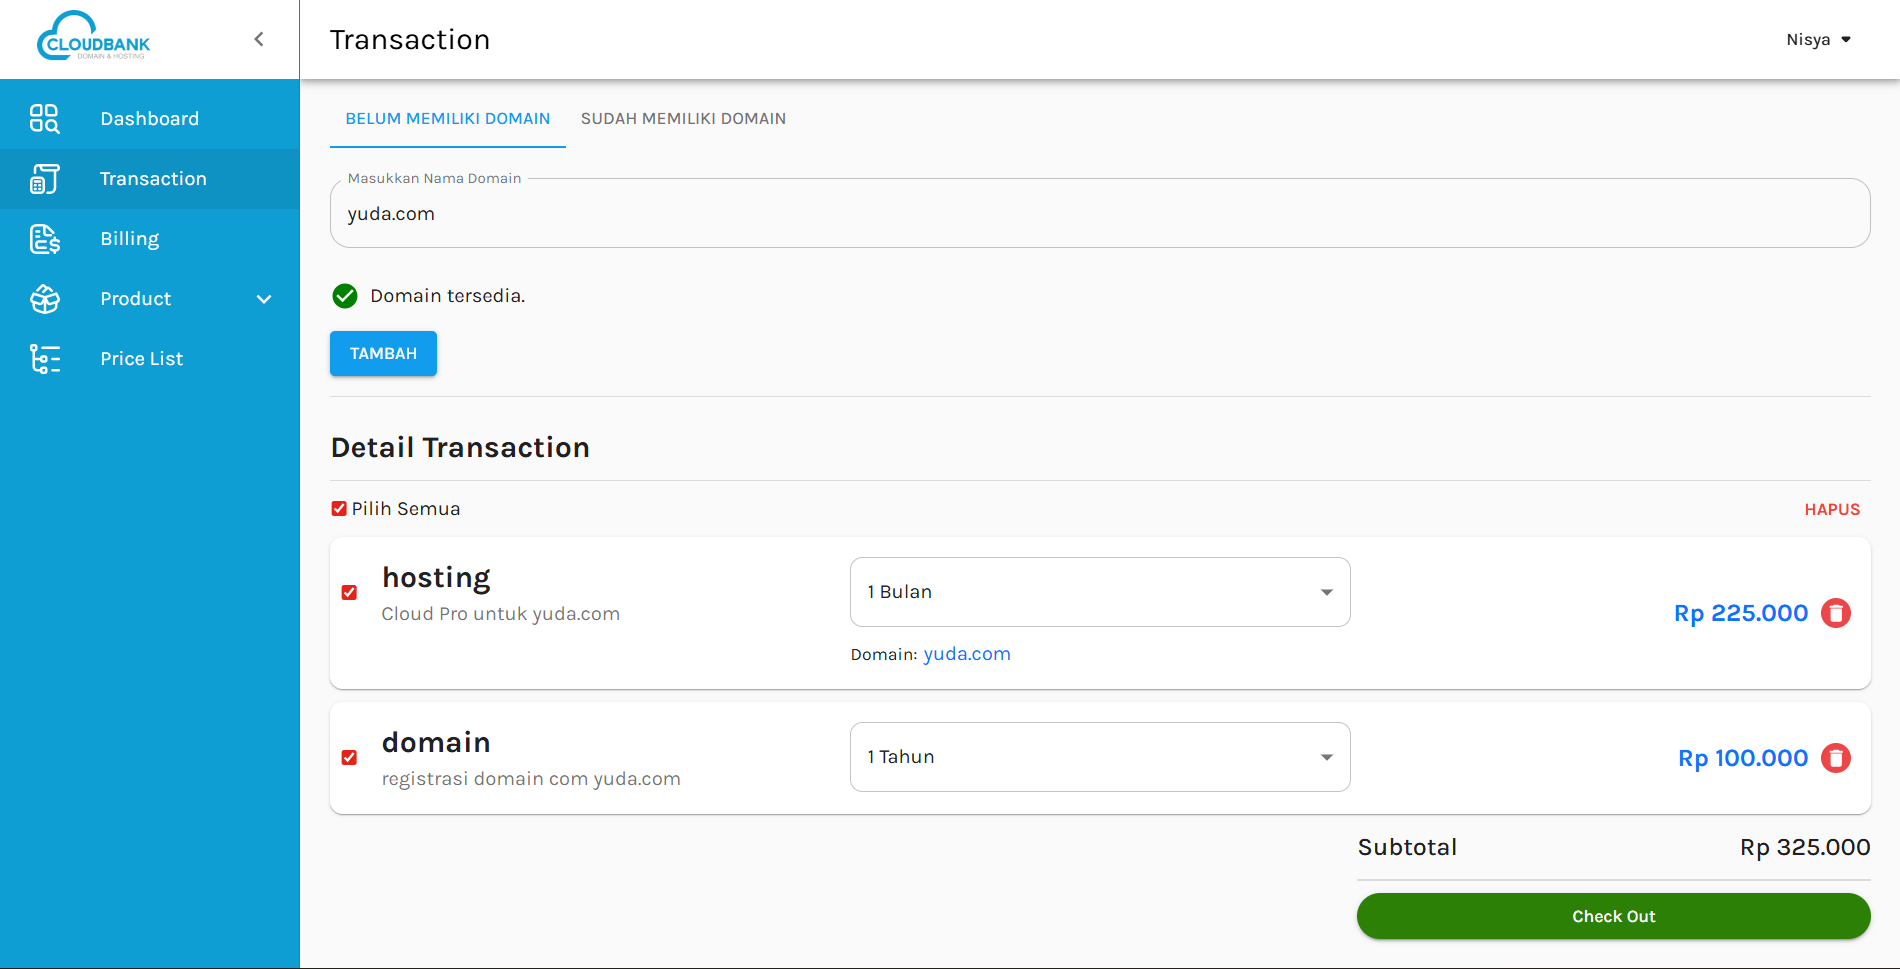Toggle the Pilih Semua checkbox
Image resolution: width=1900 pixels, height=969 pixels.
pyautogui.click(x=339, y=509)
